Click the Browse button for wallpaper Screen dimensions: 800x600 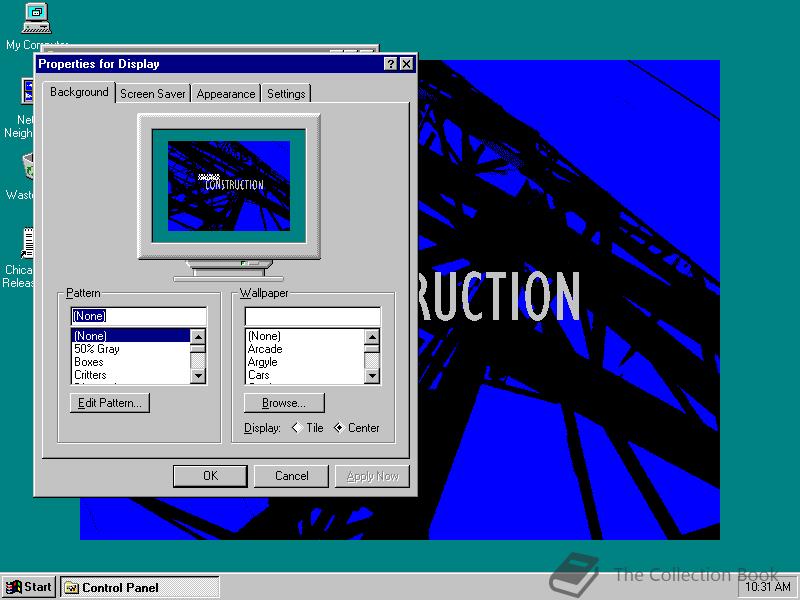tap(284, 403)
